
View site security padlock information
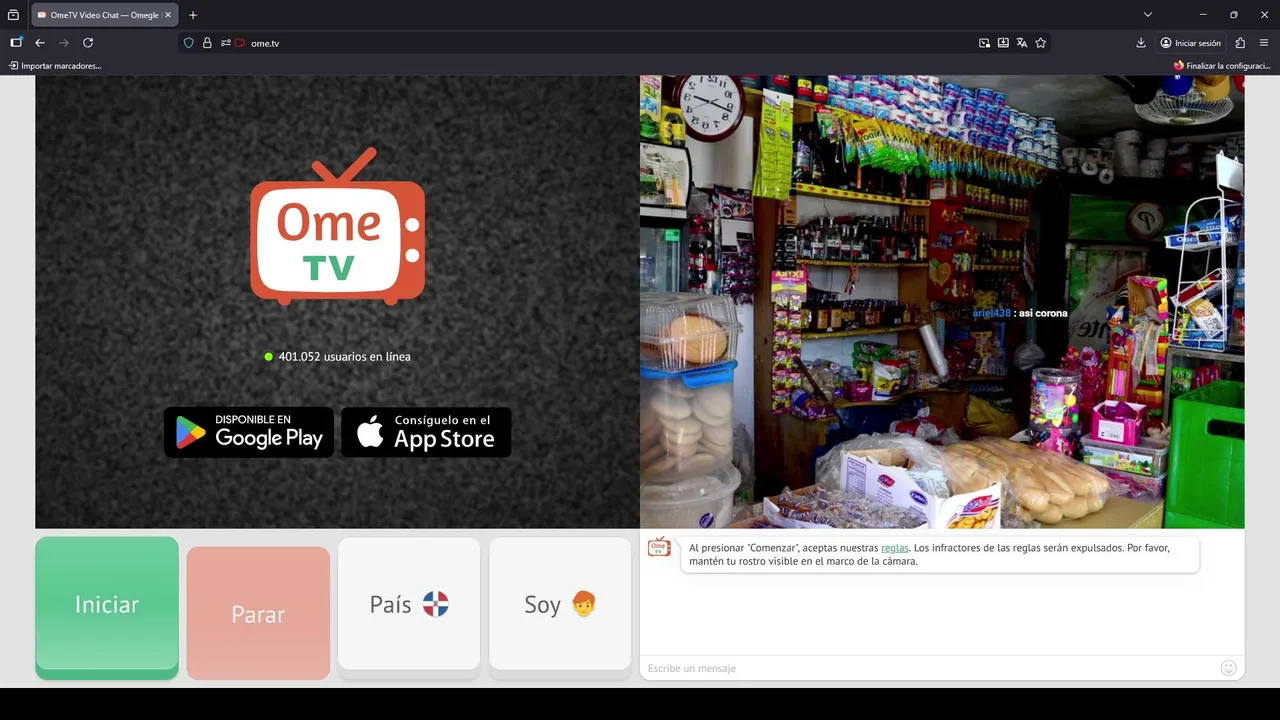pyautogui.click(x=207, y=43)
